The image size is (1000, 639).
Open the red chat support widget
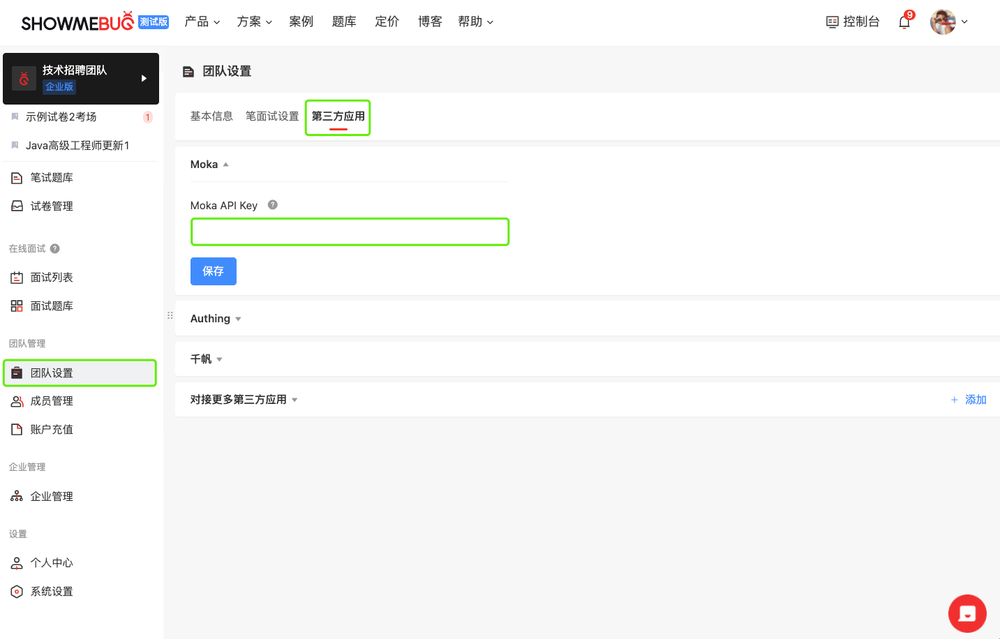967,613
